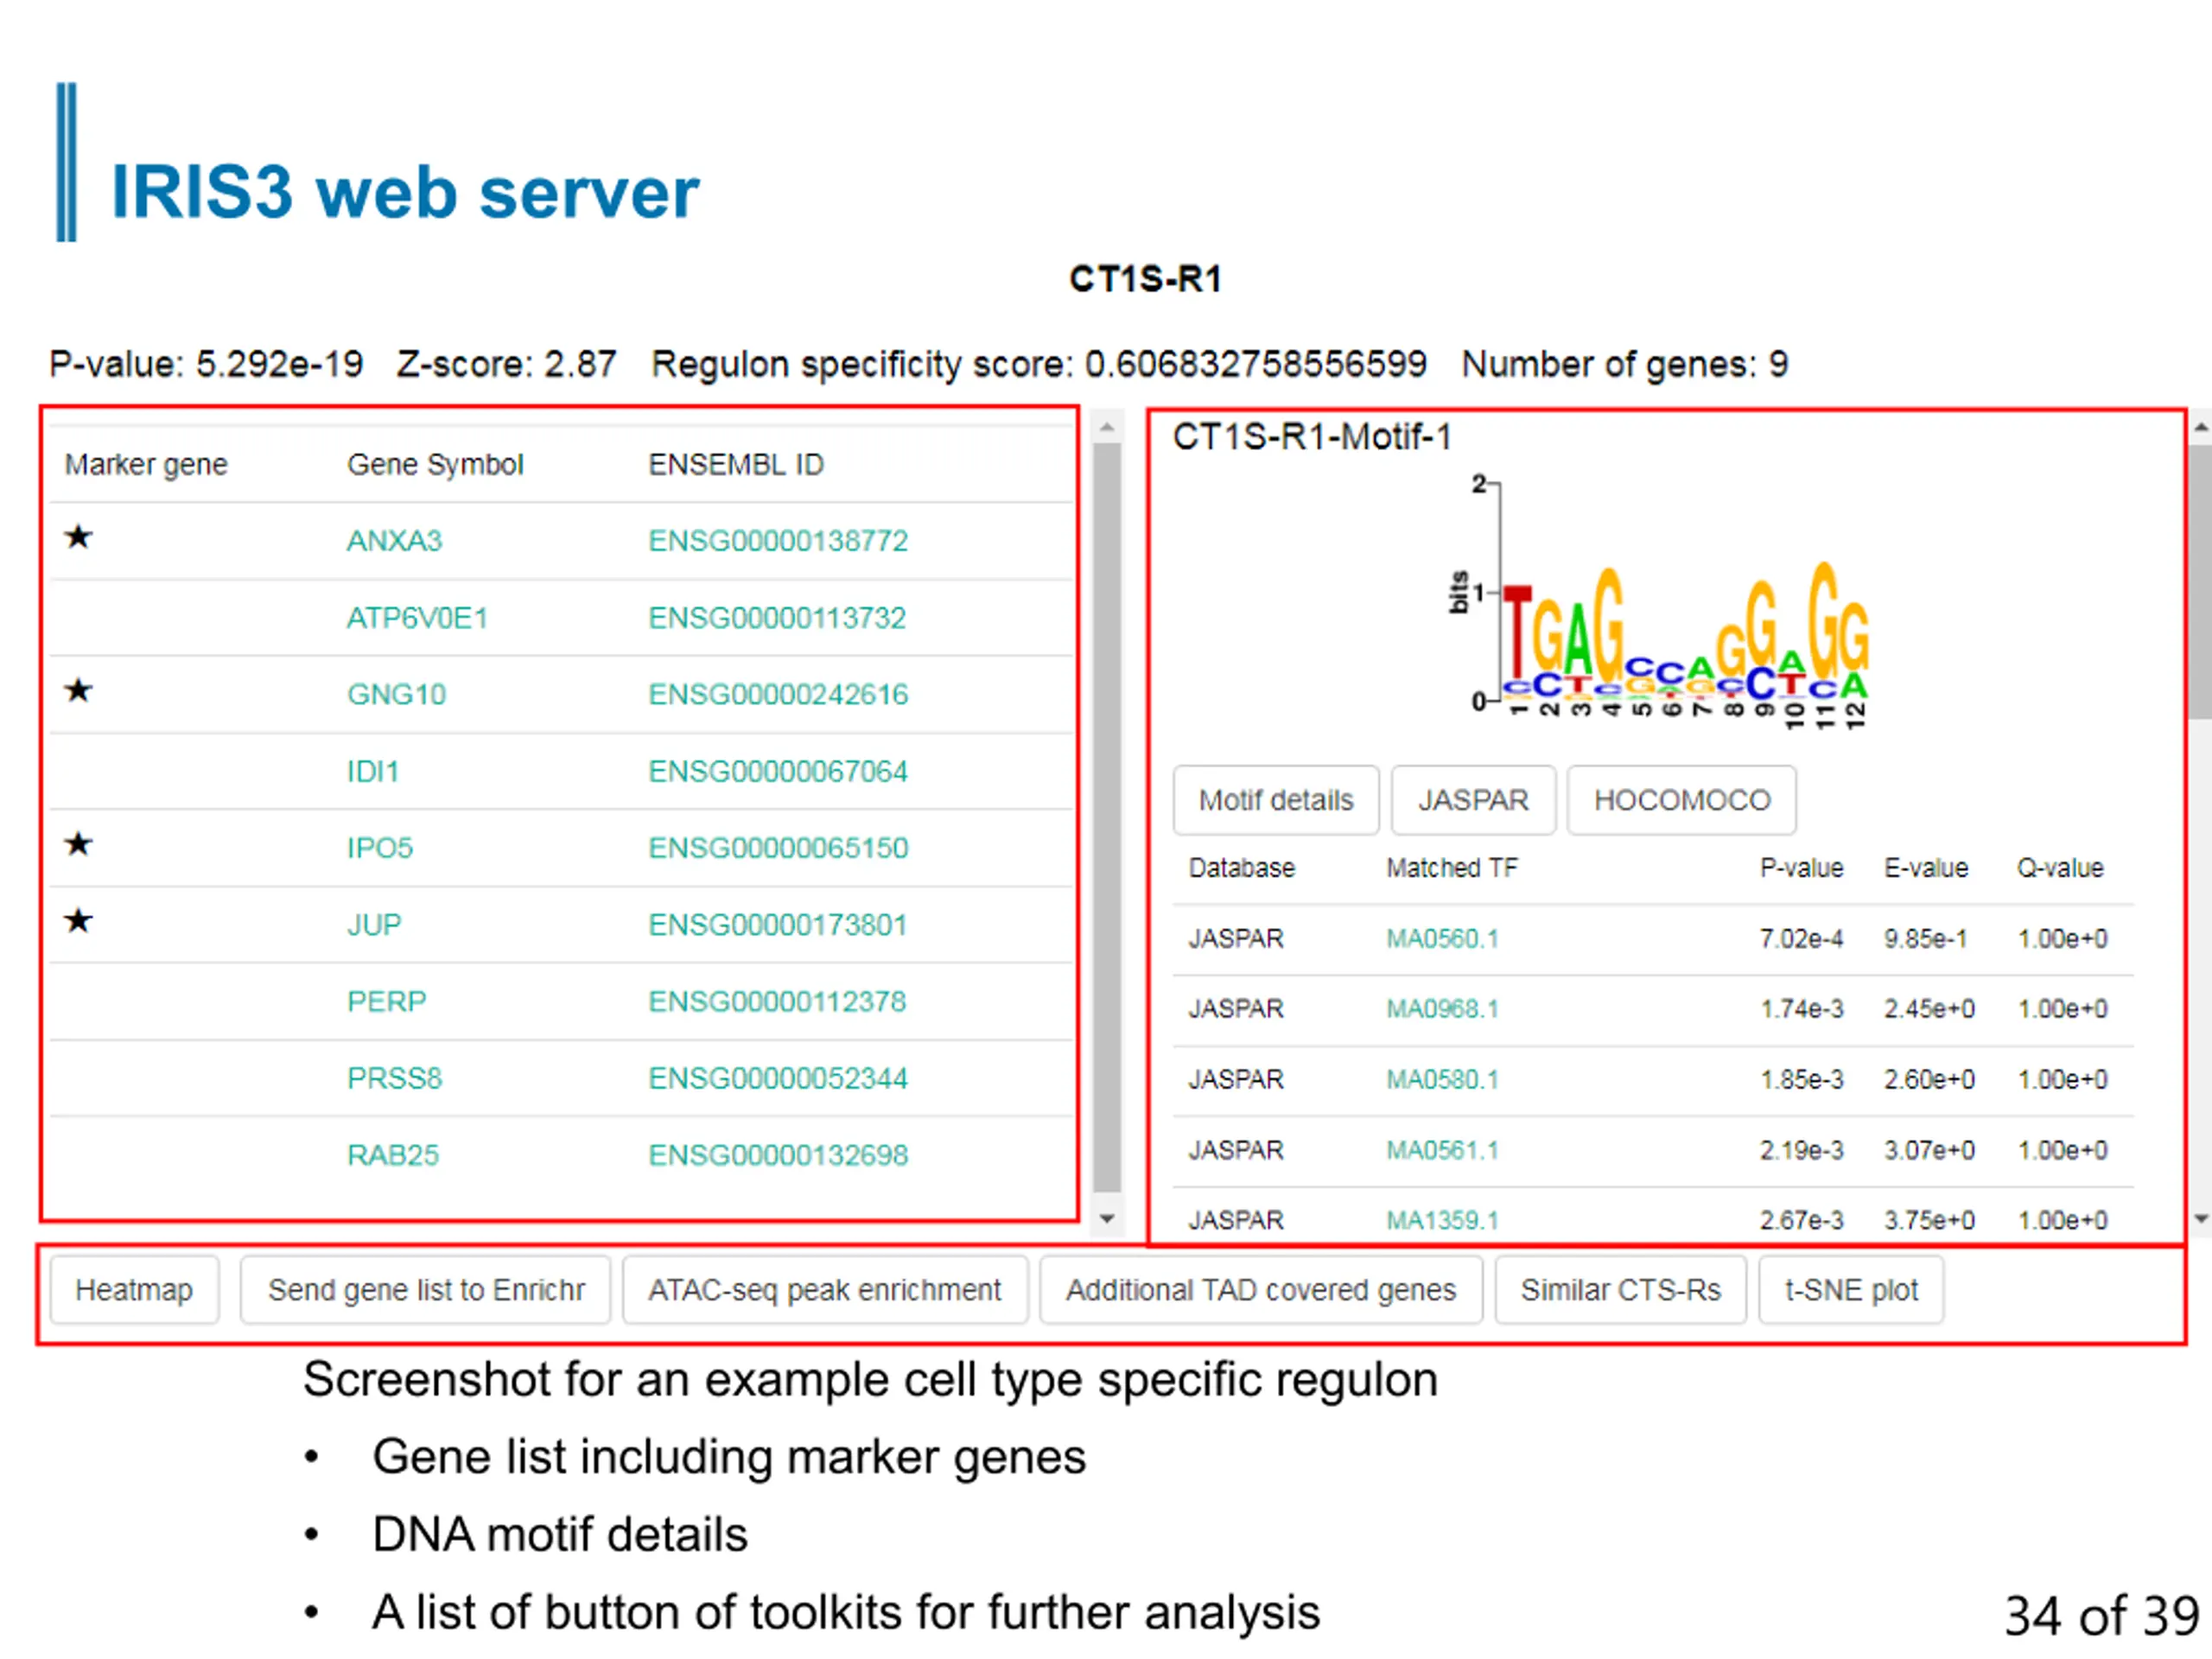Click the Q-value column header
The image size is (2212, 1659).
[2060, 868]
